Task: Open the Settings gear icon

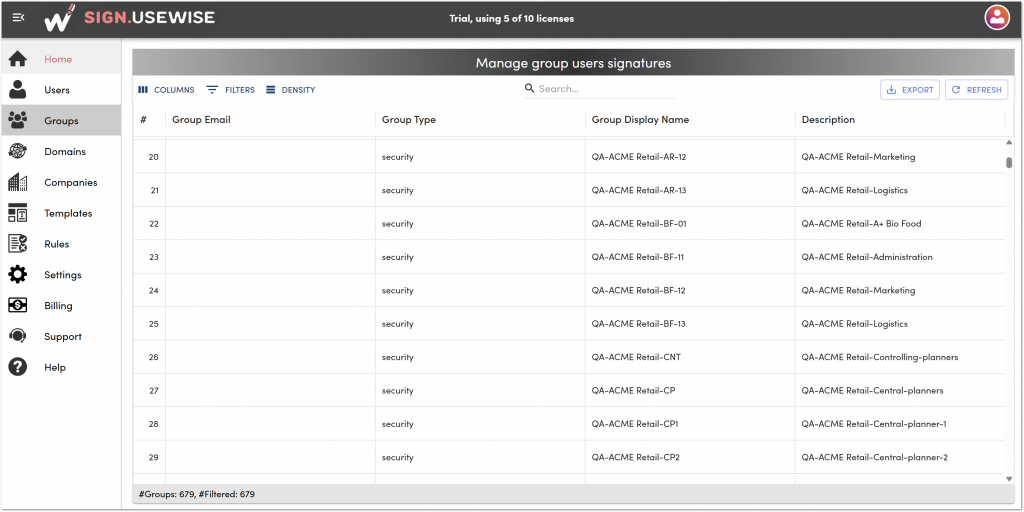Action: pyautogui.click(x=18, y=274)
